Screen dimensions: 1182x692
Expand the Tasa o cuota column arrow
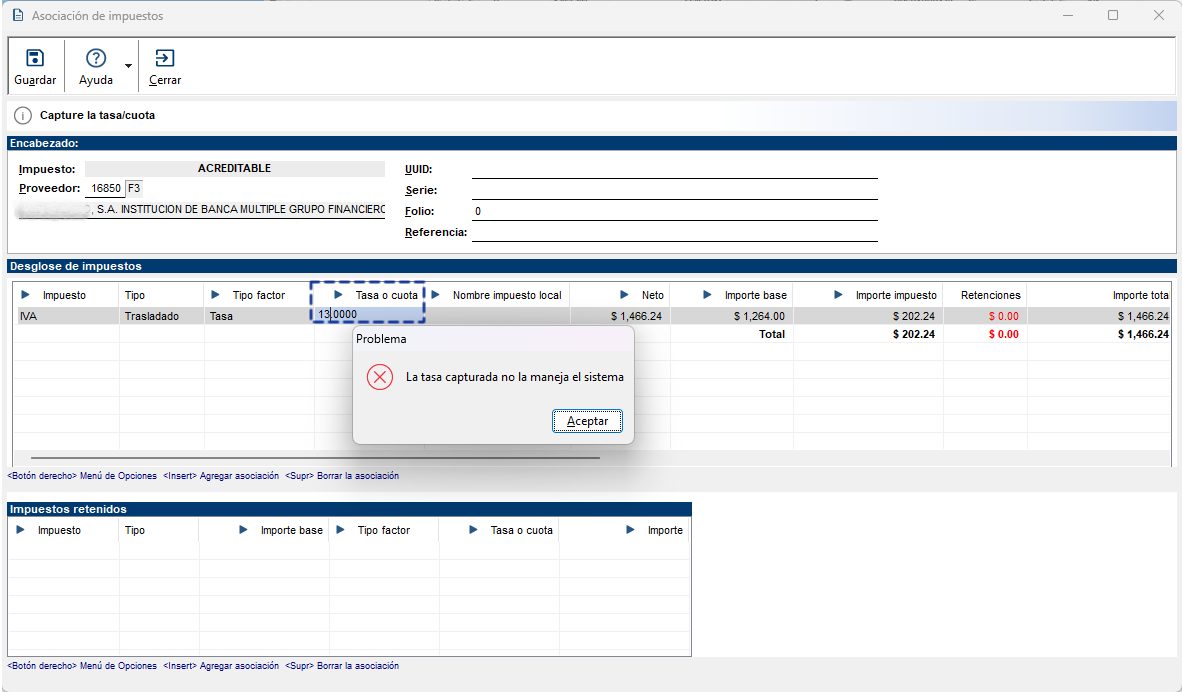pos(338,295)
